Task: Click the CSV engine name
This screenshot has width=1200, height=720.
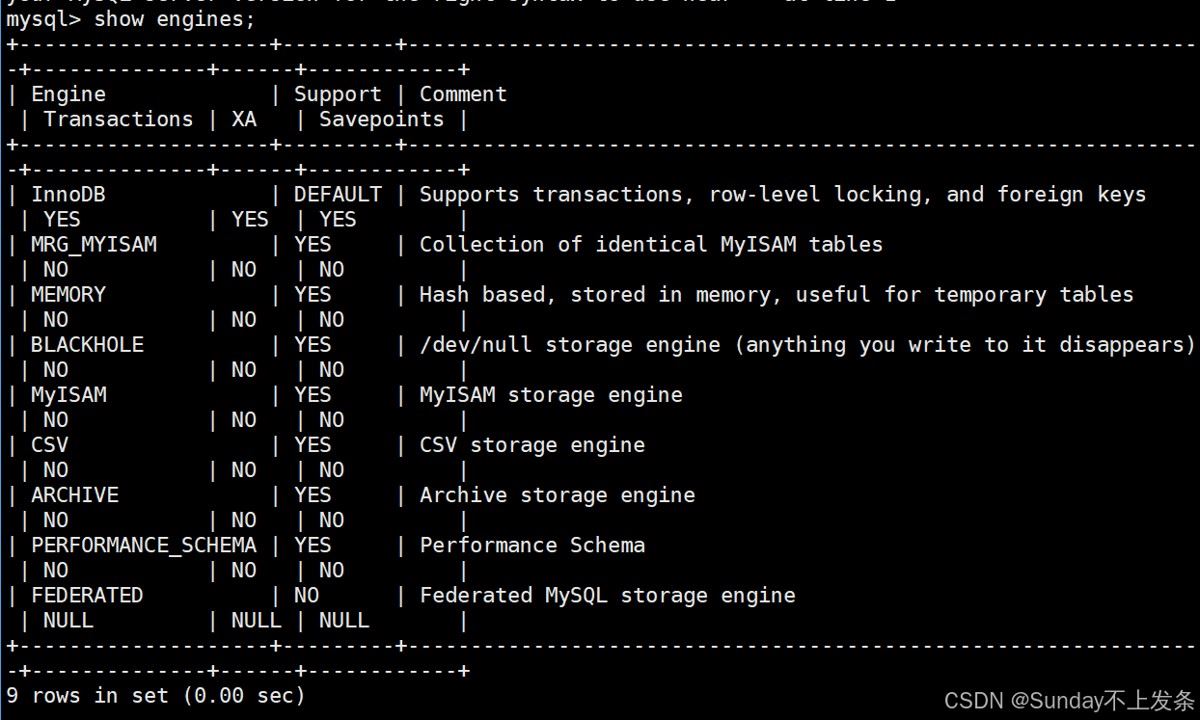Action: (x=50, y=445)
